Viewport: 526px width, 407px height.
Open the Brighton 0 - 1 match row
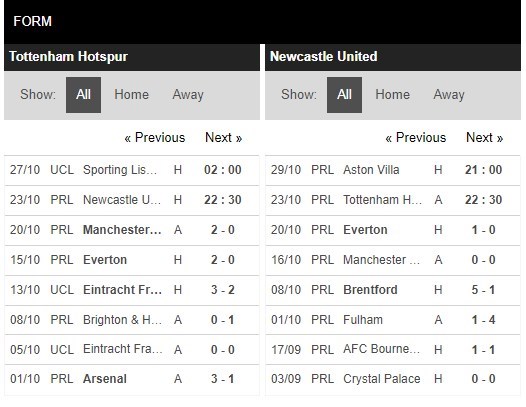(132, 320)
